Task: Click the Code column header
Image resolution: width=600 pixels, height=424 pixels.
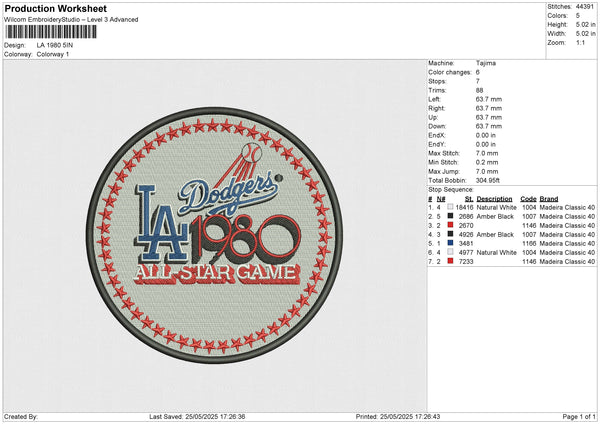Action: 528,198
